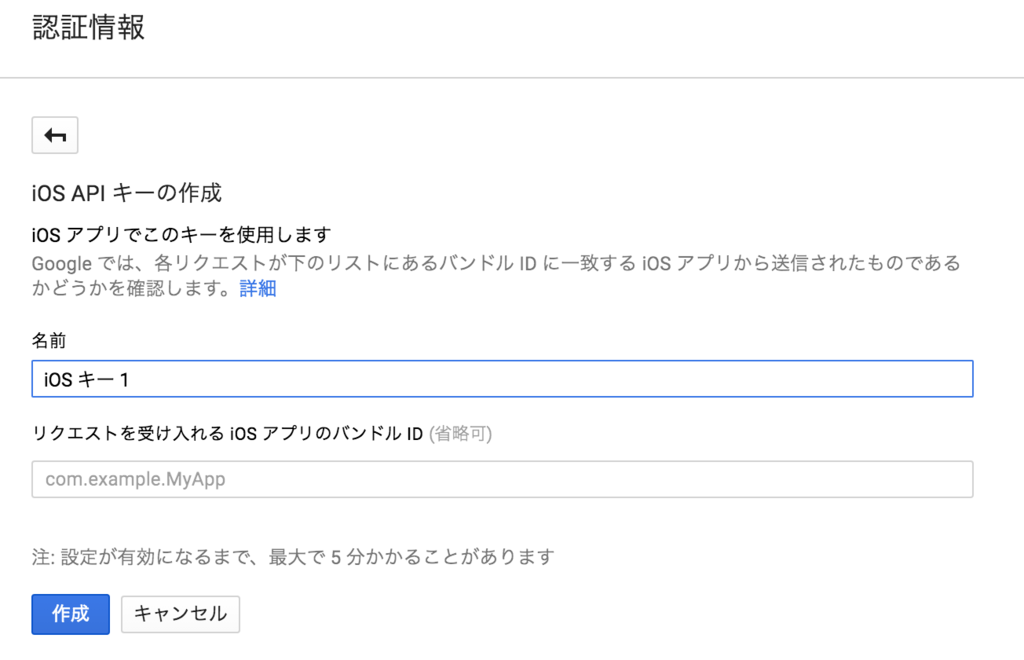Image resolution: width=1024 pixels, height=660 pixels.
Task: Open the 詳細 link
Action: tap(256, 288)
